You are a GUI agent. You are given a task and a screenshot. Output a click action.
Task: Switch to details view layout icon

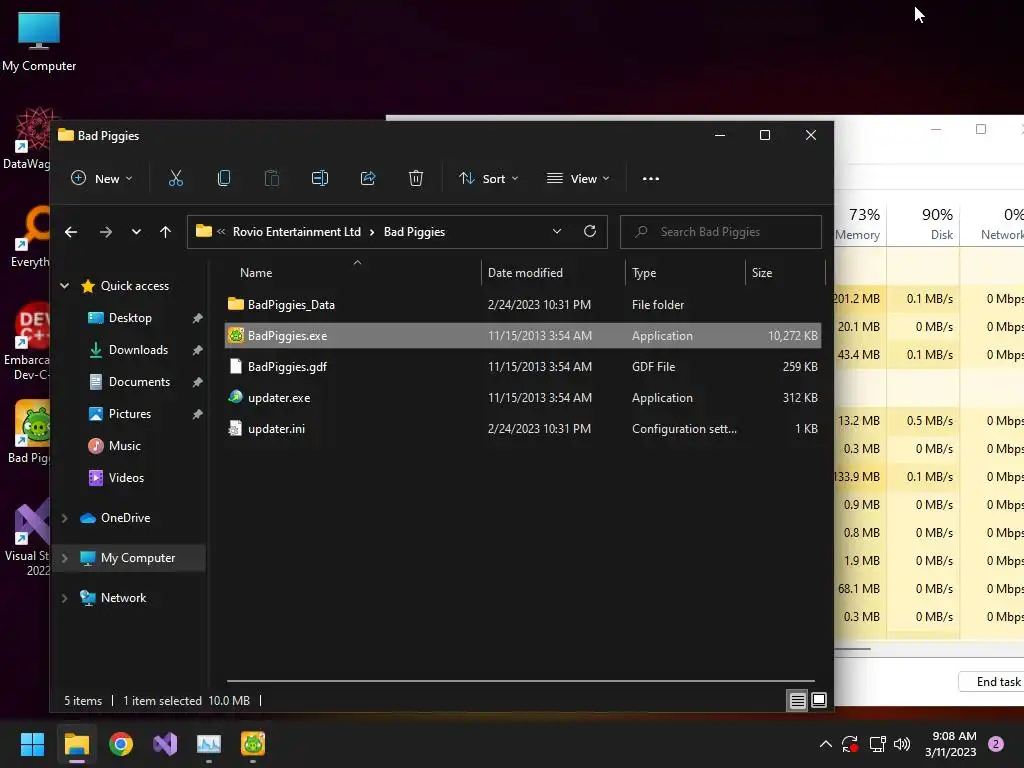[797, 701]
